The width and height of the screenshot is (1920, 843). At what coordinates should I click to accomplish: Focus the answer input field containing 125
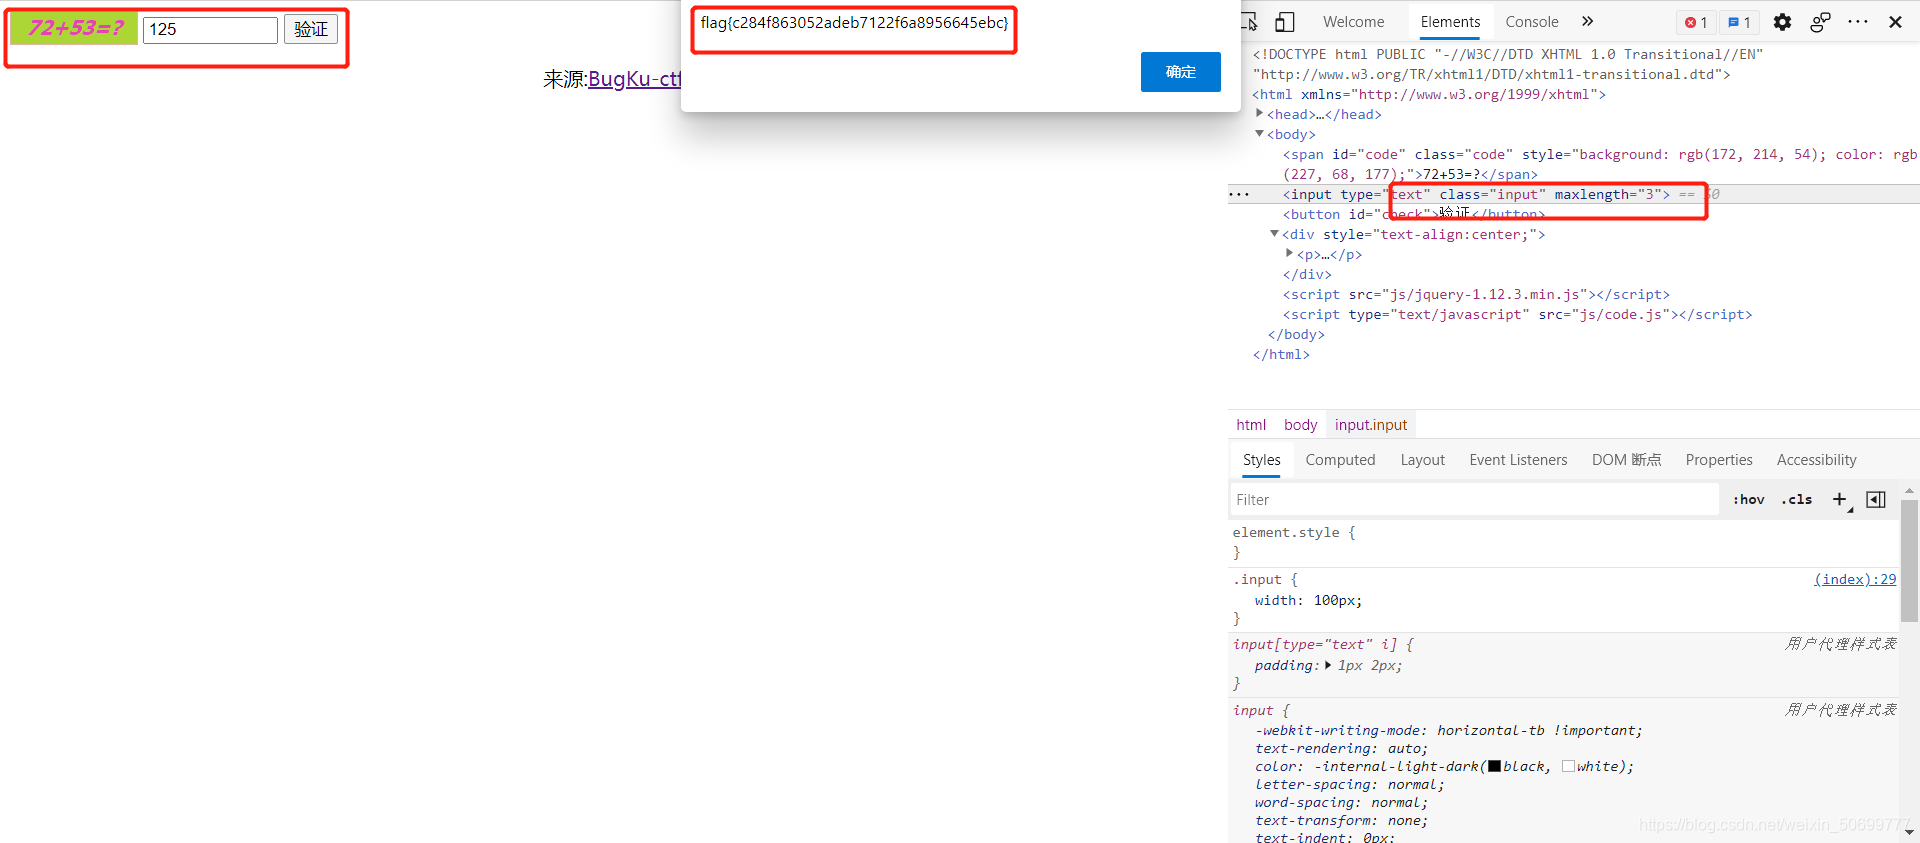(210, 29)
